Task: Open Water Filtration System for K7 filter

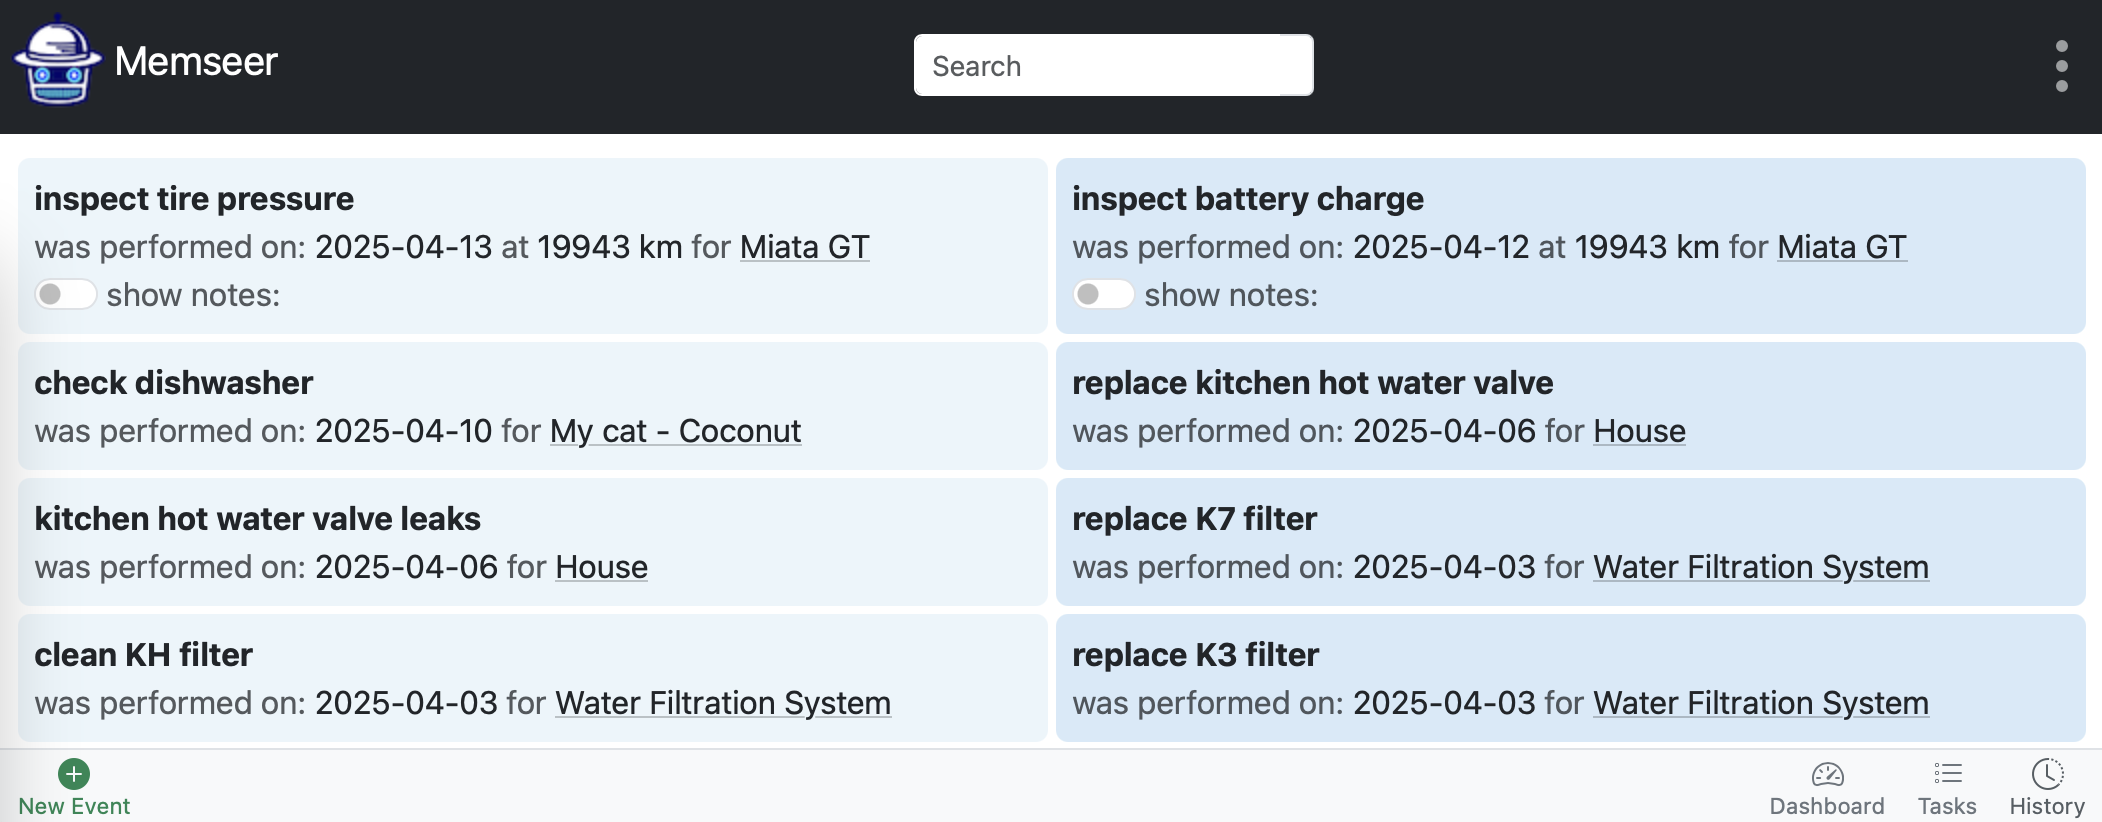Action: tap(1760, 567)
